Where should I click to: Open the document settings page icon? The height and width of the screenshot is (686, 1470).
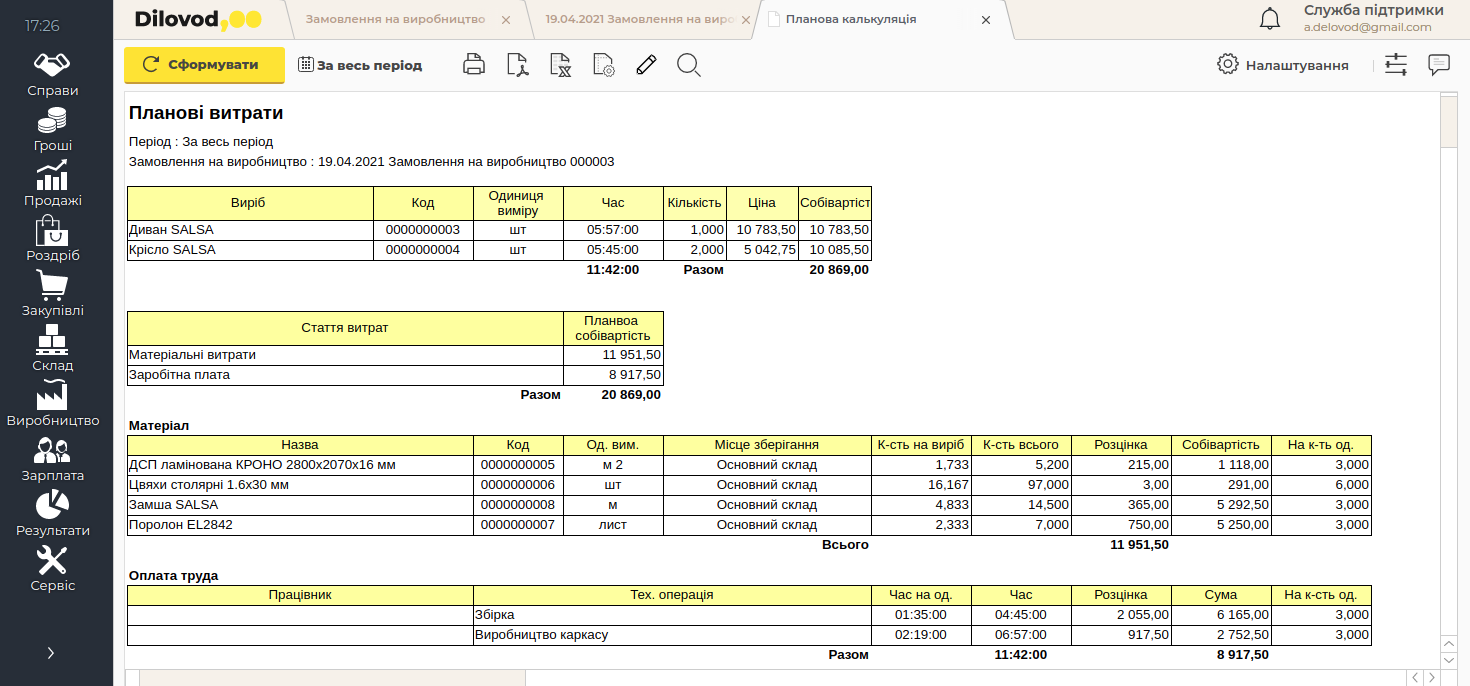click(x=603, y=65)
